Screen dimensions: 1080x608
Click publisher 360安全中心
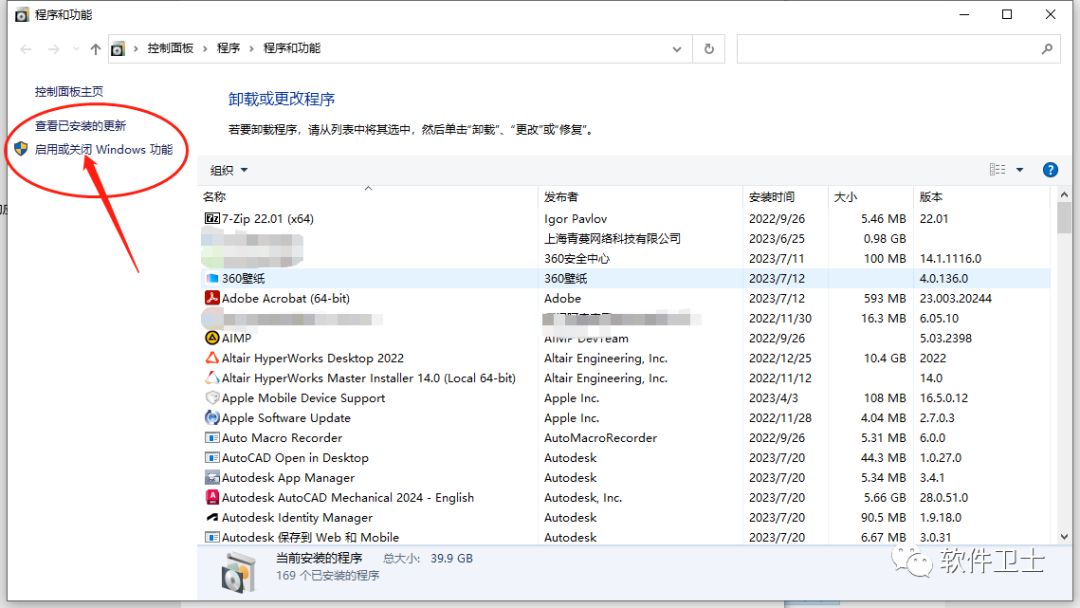[x=577, y=258]
